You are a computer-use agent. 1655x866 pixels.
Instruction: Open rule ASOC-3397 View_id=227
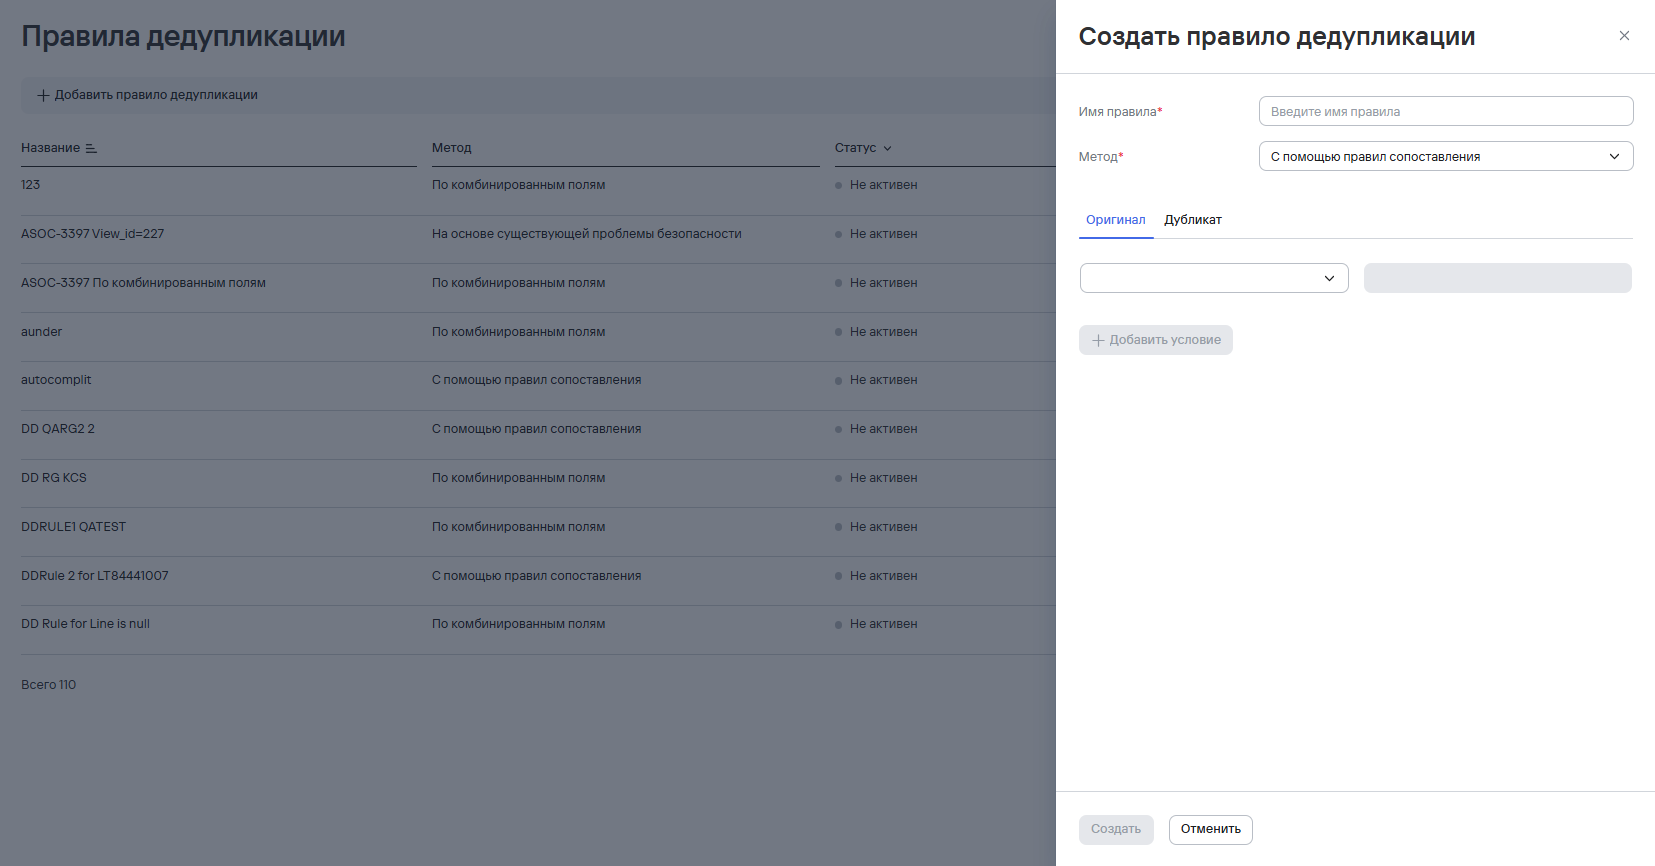click(x=92, y=234)
